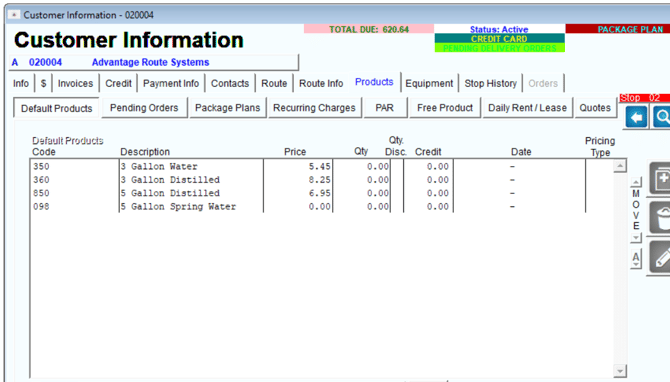Screen dimensions: 670x382
Task: Click the A sort arrow icon
Action: click(x=636, y=259)
